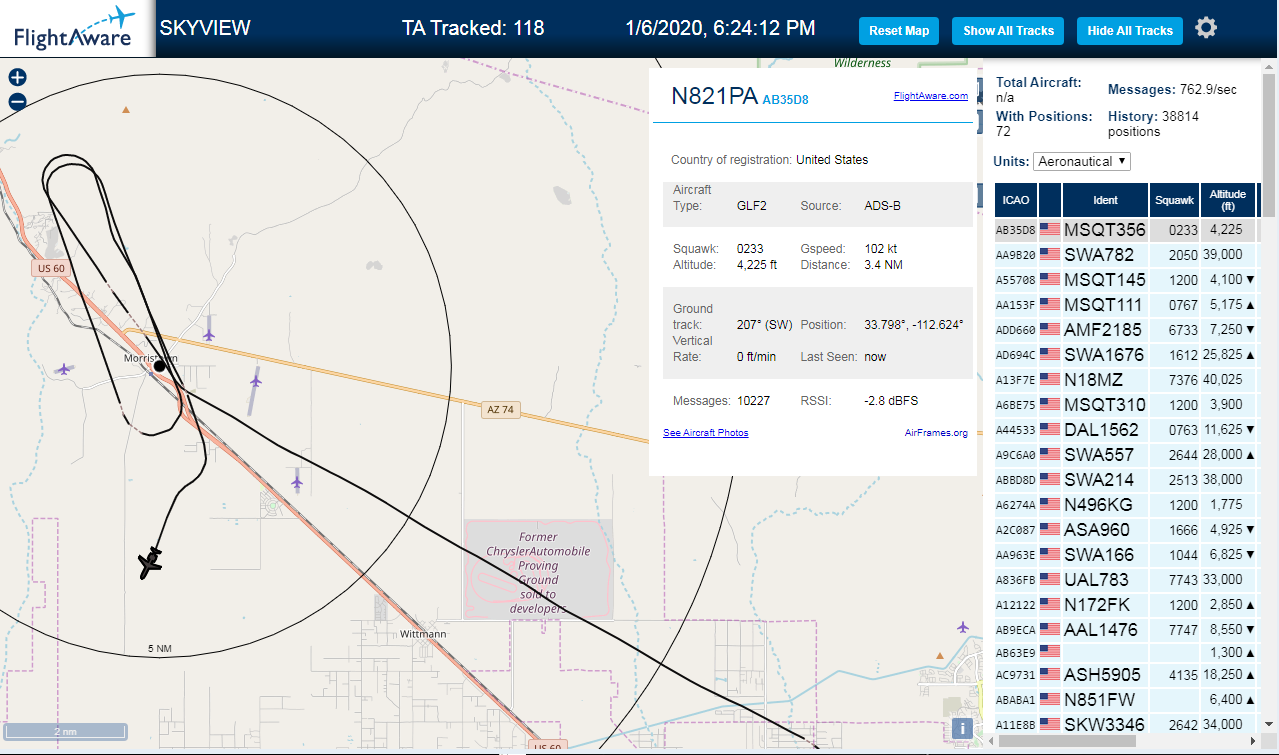Screen dimensions: 1279x755
Task: Click N821PA registration heading
Action: pyautogui.click(x=714, y=96)
